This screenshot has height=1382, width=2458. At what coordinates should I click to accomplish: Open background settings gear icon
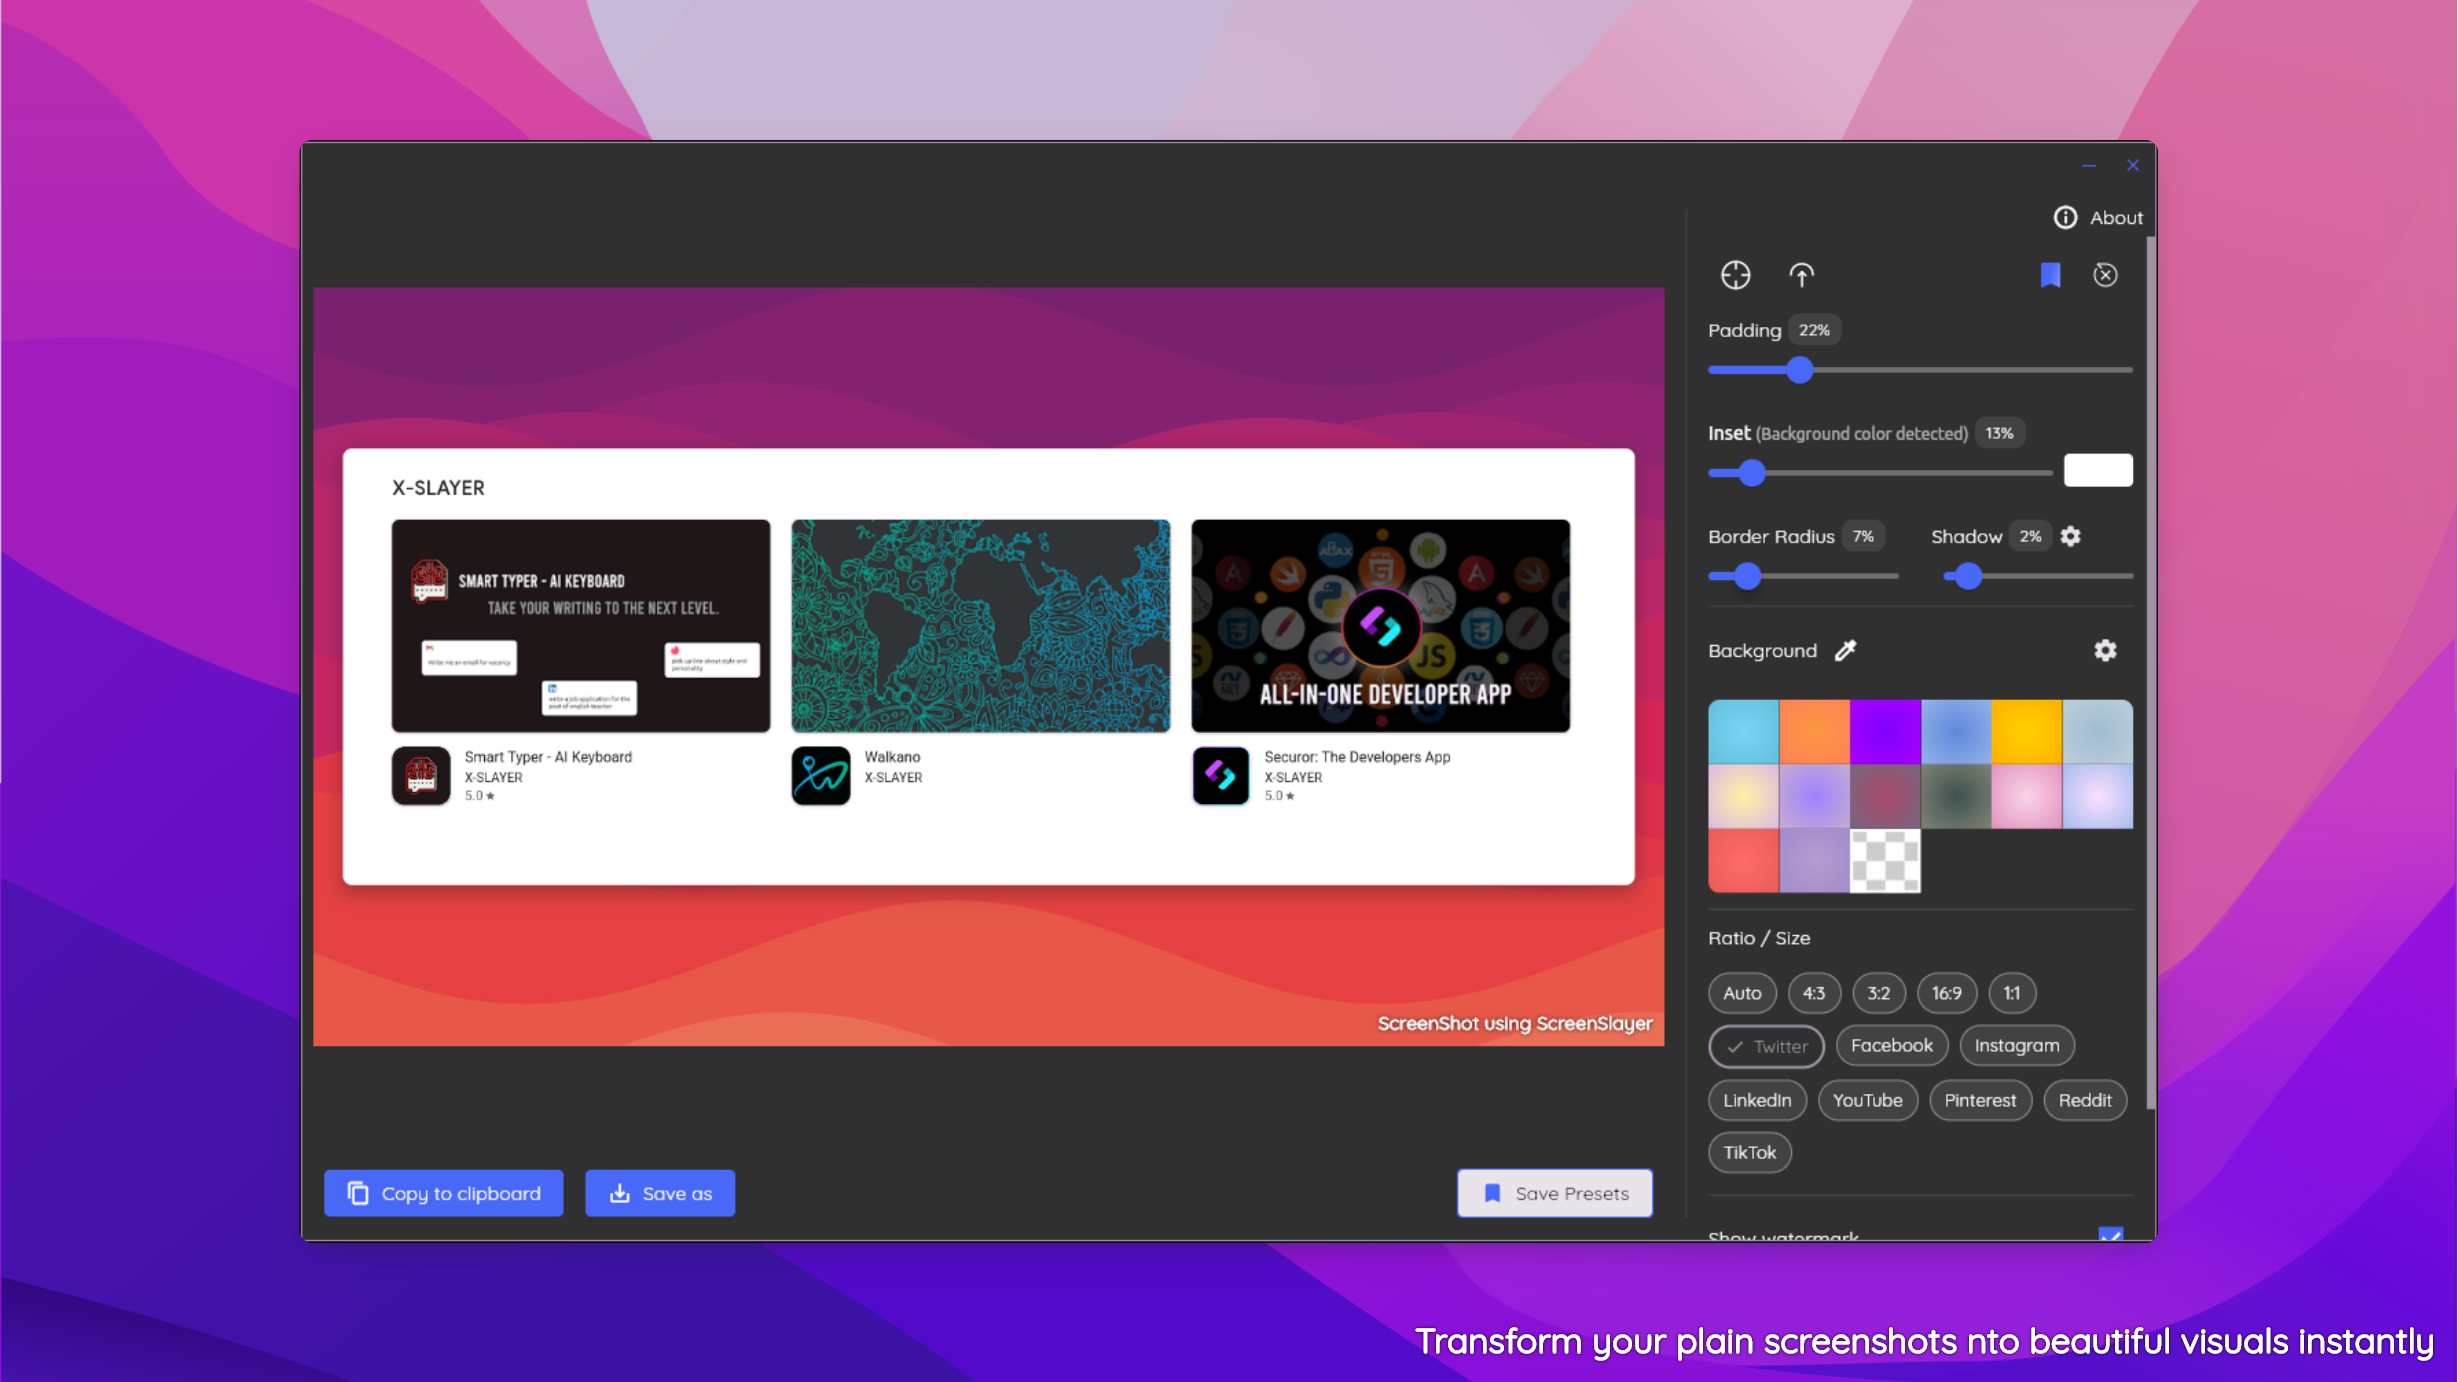tap(2105, 651)
